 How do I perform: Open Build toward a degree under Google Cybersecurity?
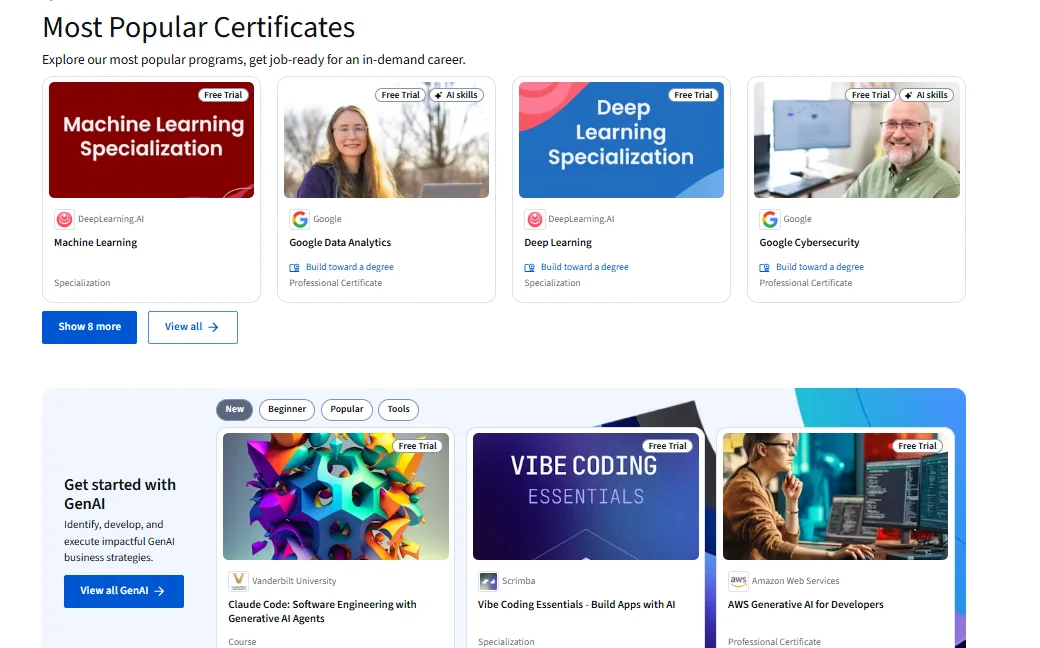click(x=819, y=267)
